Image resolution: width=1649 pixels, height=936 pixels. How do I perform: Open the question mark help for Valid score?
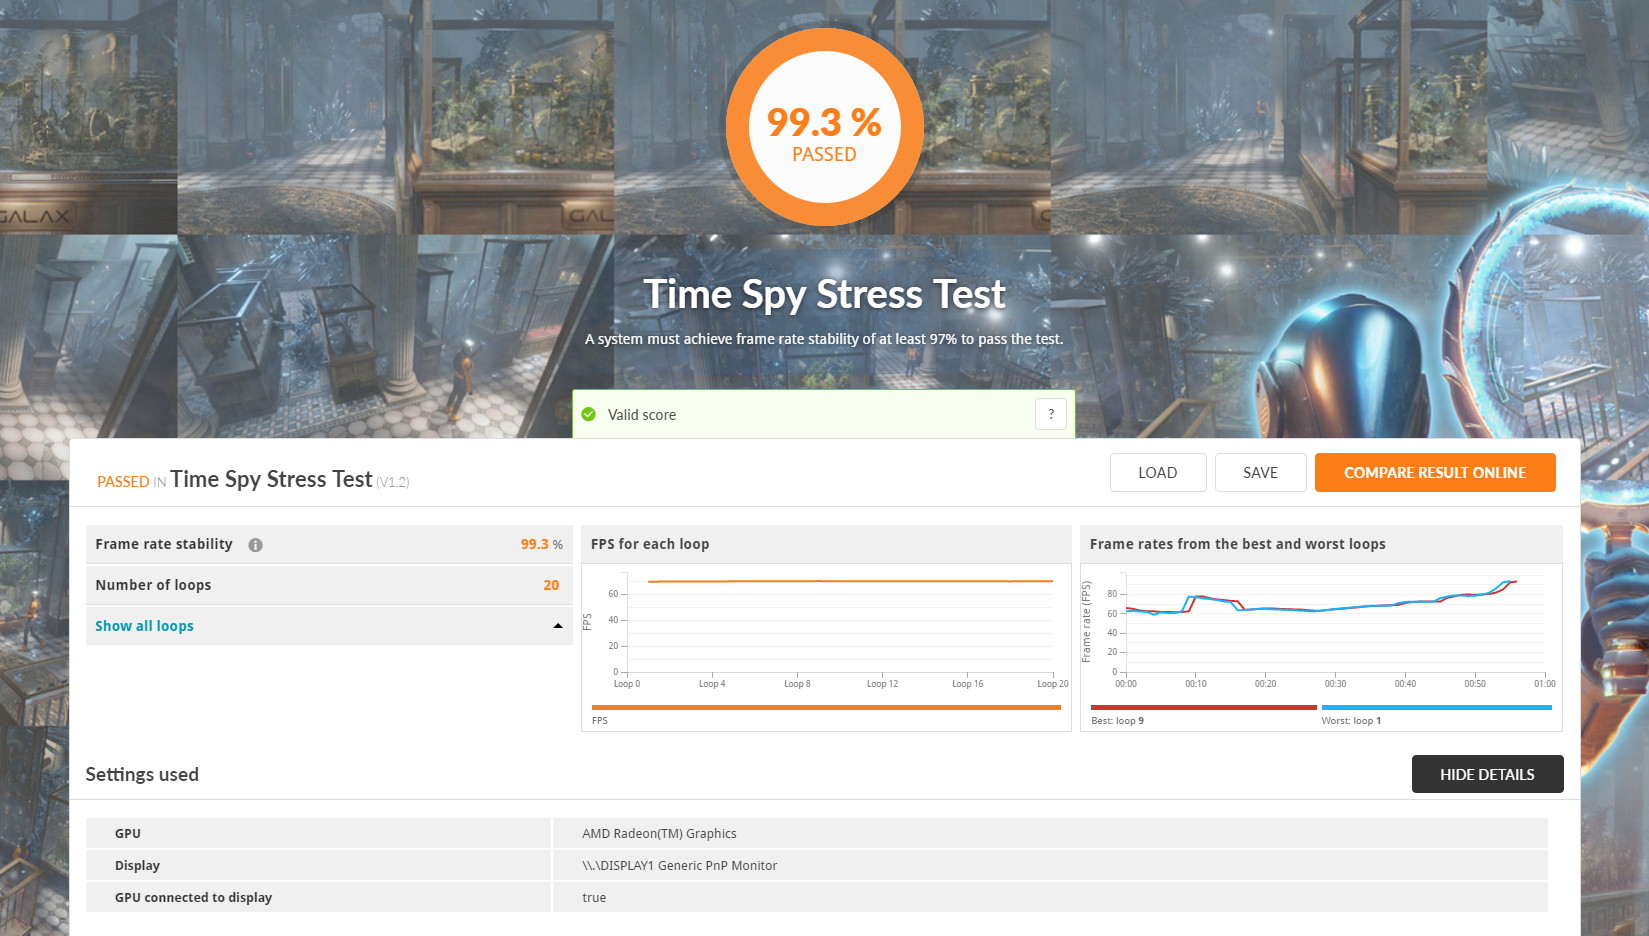(1050, 414)
